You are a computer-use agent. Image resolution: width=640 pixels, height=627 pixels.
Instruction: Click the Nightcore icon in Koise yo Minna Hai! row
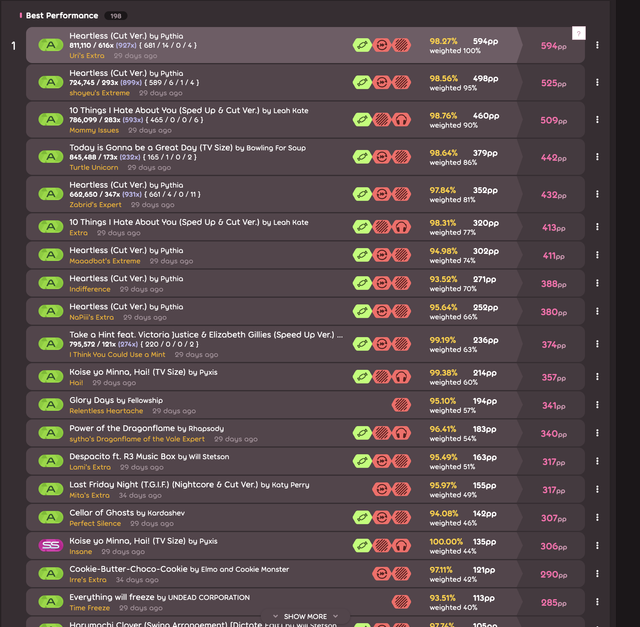tap(401, 376)
